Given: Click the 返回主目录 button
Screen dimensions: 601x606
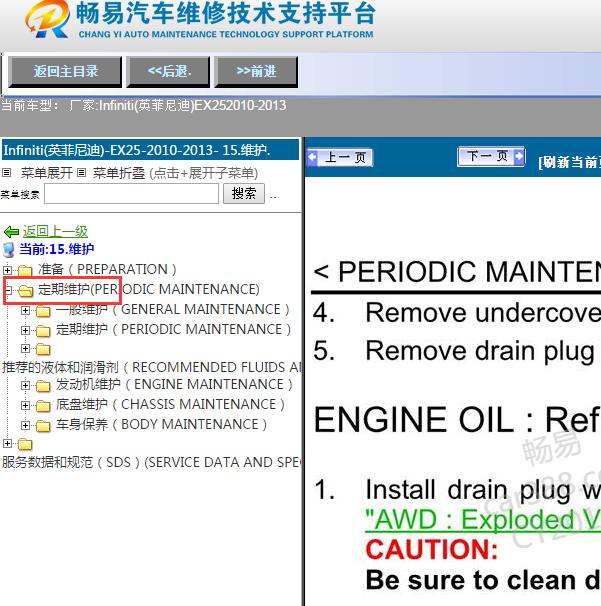Looking at the screenshot, I should (x=65, y=71).
